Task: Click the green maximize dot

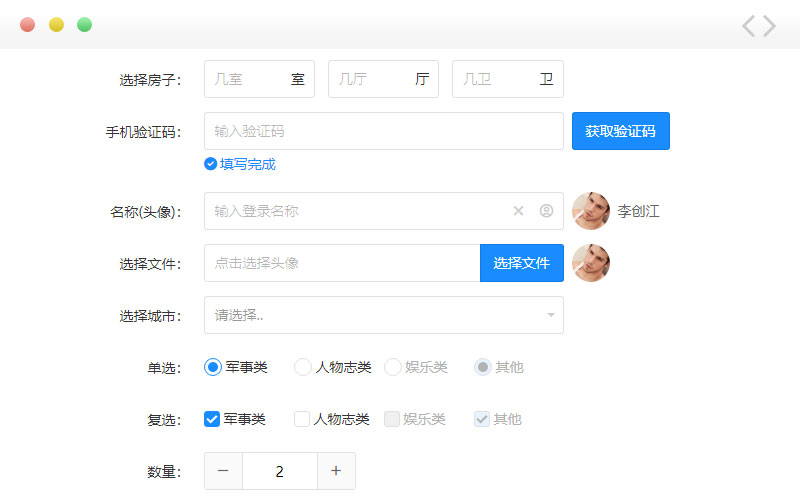Action: tap(85, 24)
